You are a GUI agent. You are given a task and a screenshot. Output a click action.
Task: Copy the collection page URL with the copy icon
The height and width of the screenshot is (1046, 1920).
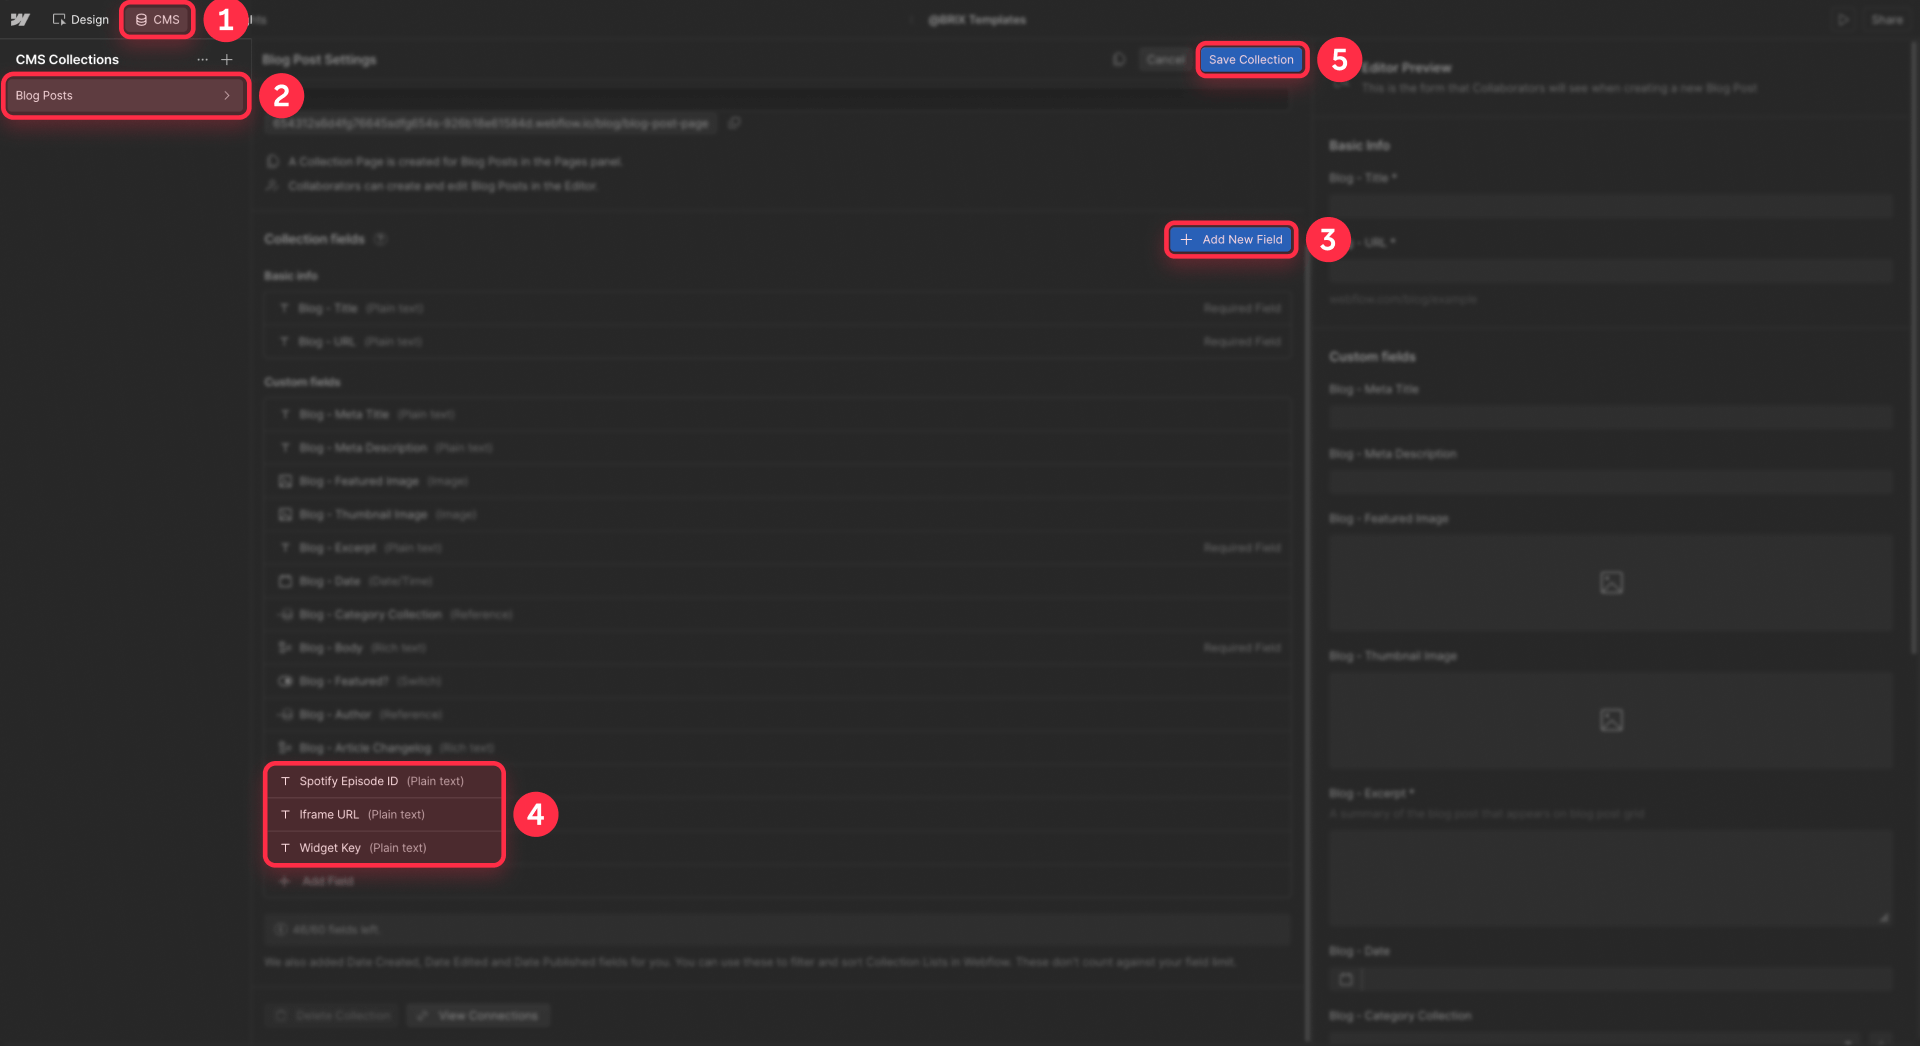coord(735,123)
